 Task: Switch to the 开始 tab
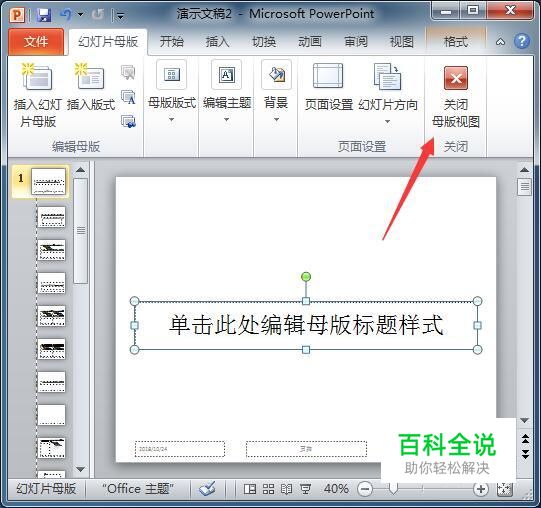click(171, 42)
